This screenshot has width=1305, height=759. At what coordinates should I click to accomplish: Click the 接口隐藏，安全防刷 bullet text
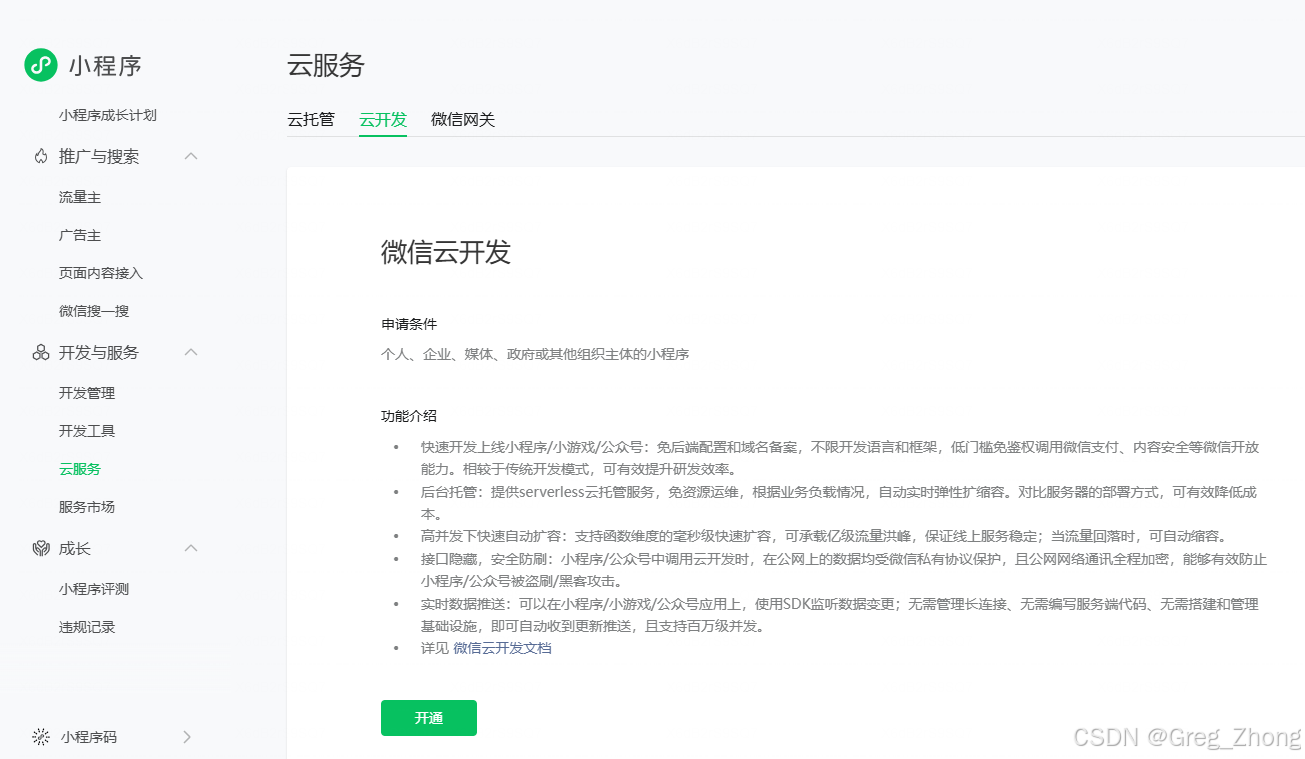pos(844,570)
